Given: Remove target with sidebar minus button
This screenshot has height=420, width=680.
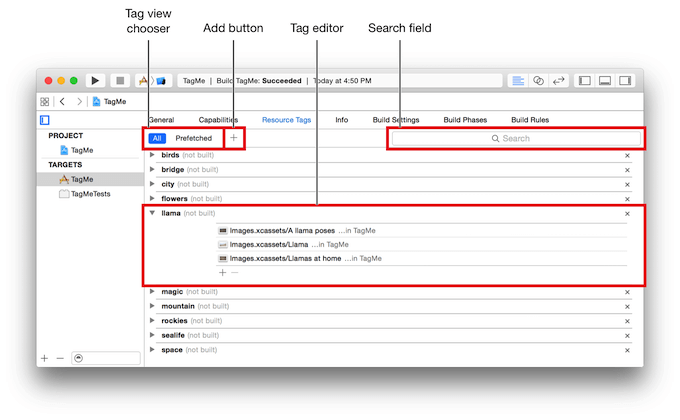Looking at the screenshot, I should tap(60, 358).
